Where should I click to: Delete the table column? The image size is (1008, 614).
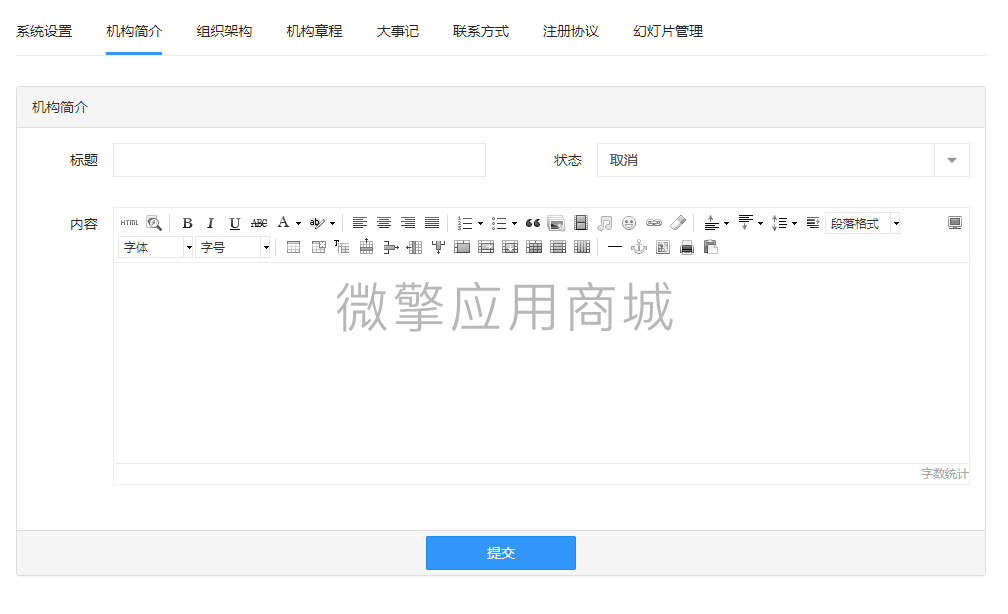438,248
